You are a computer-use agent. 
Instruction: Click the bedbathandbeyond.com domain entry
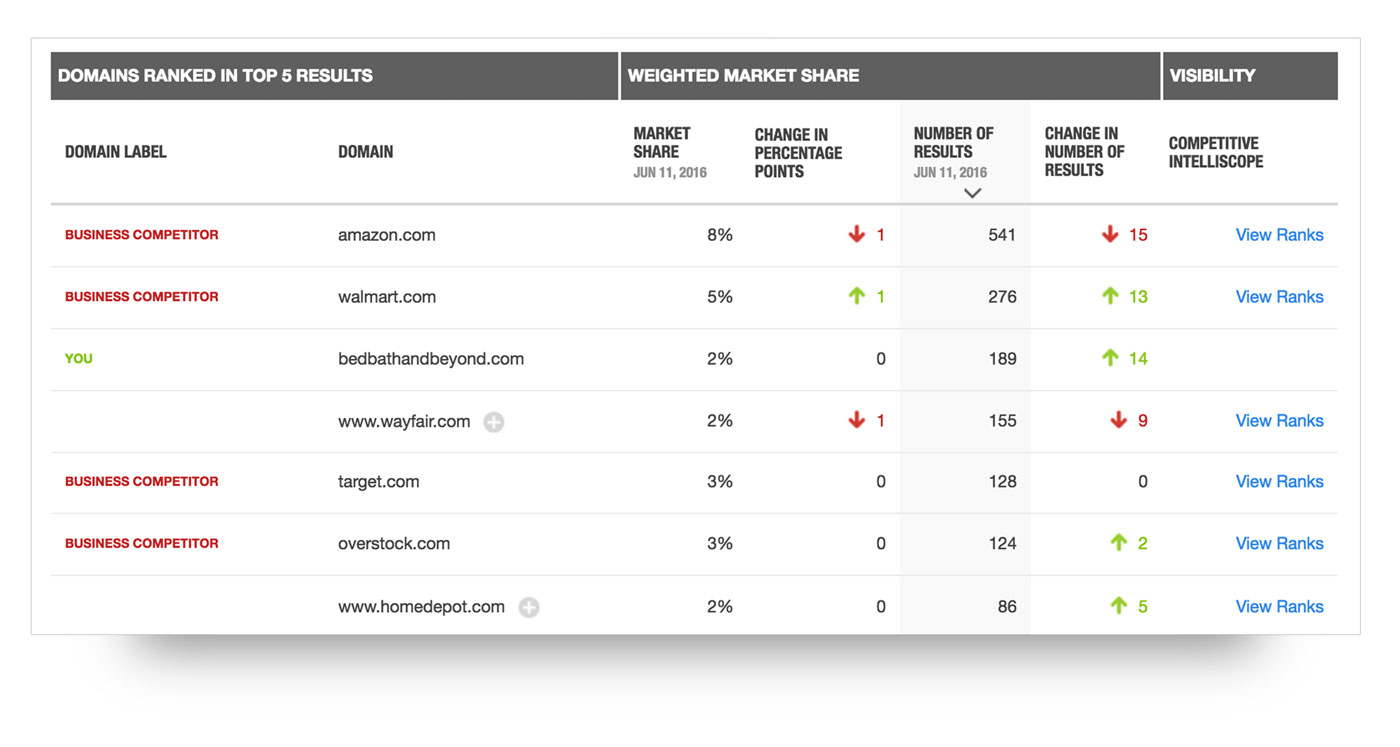[x=431, y=359]
